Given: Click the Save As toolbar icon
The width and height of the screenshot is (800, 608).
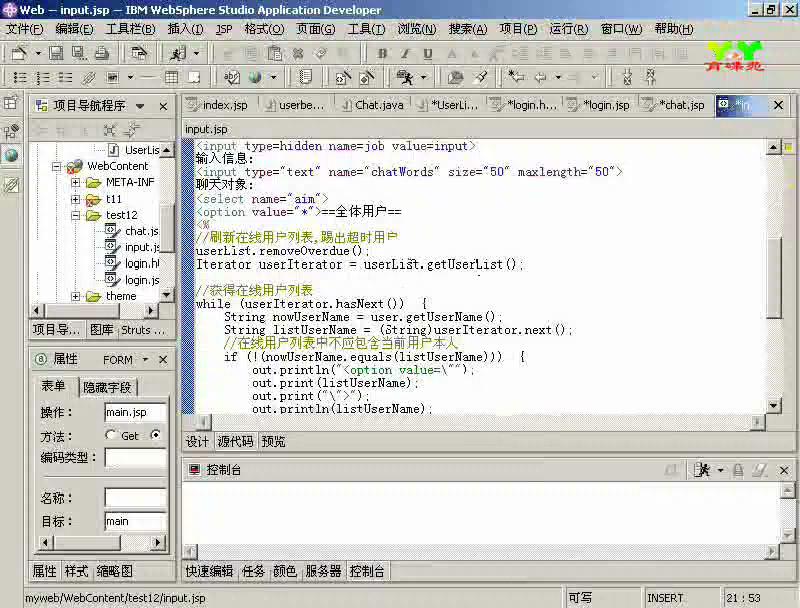Looking at the screenshot, I should pyautogui.click(x=79, y=53).
